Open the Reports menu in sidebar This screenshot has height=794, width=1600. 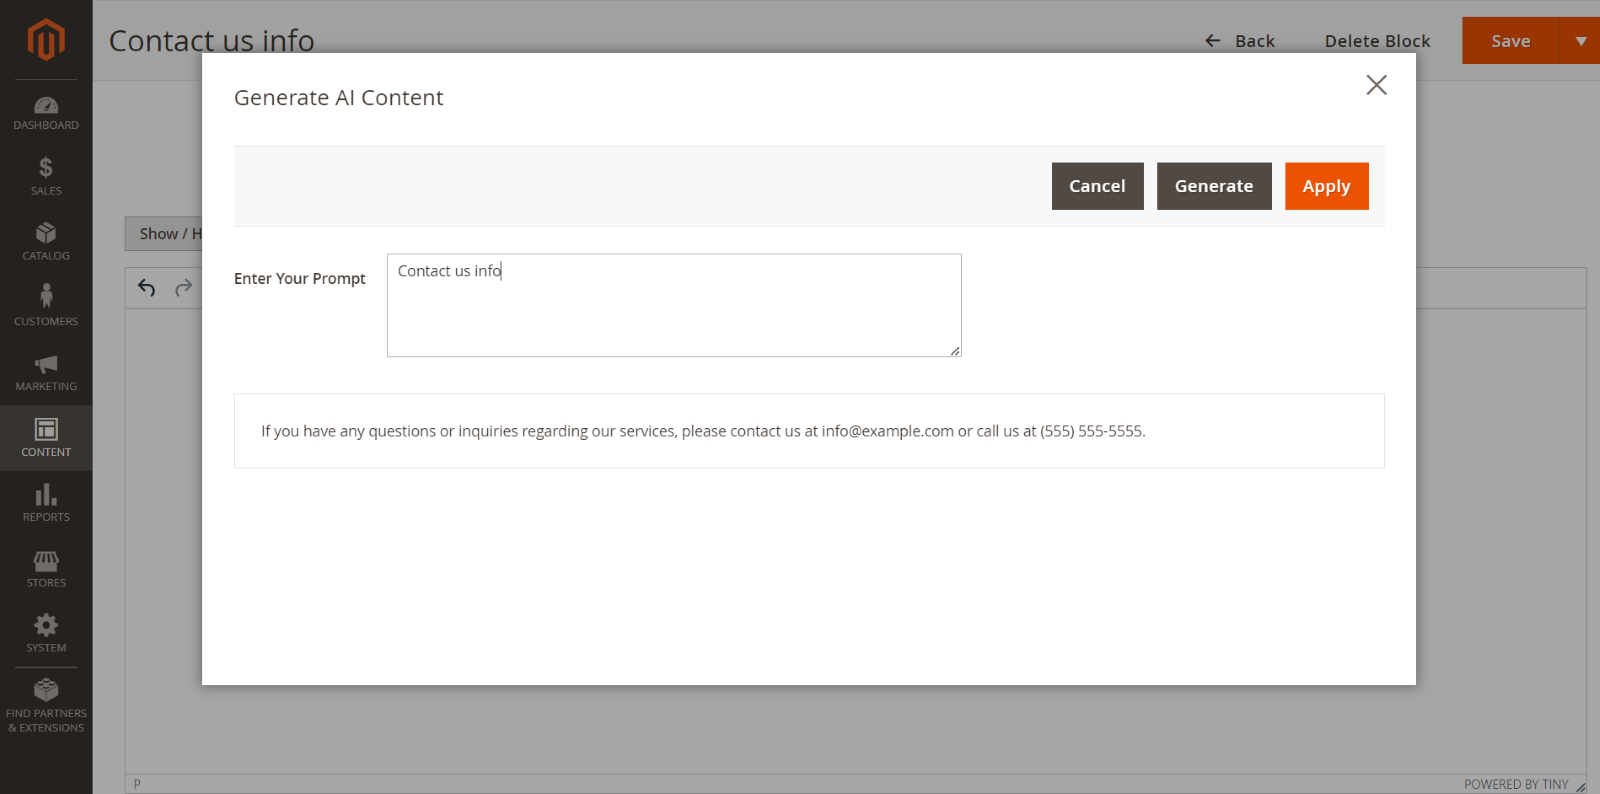click(46, 503)
